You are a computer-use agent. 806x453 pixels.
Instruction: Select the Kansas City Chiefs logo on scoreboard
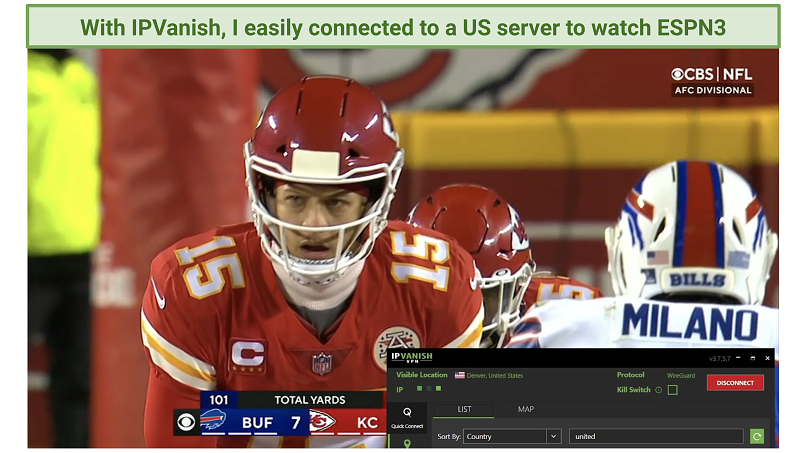point(322,422)
